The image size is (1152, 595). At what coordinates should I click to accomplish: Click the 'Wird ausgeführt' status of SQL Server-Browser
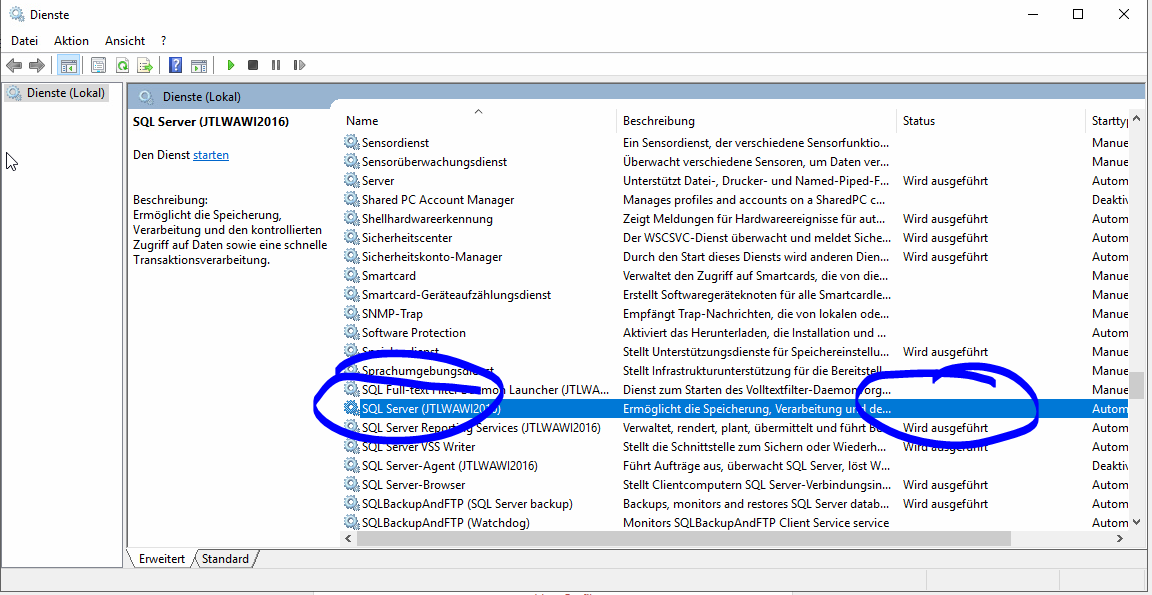(x=946, y=485)
